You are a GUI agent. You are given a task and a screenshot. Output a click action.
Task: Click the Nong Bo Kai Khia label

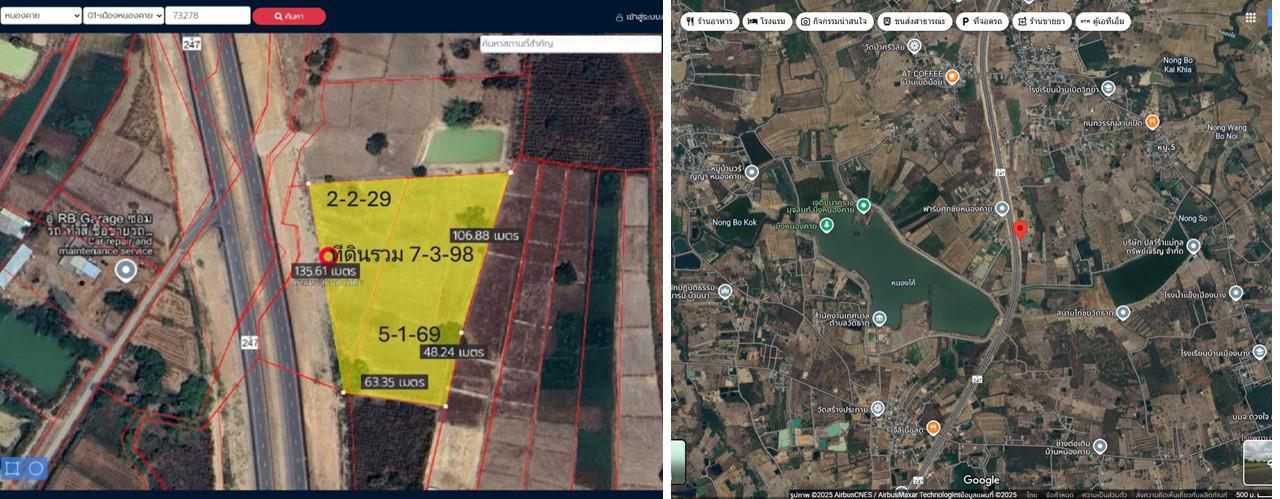coord(1178,65)
